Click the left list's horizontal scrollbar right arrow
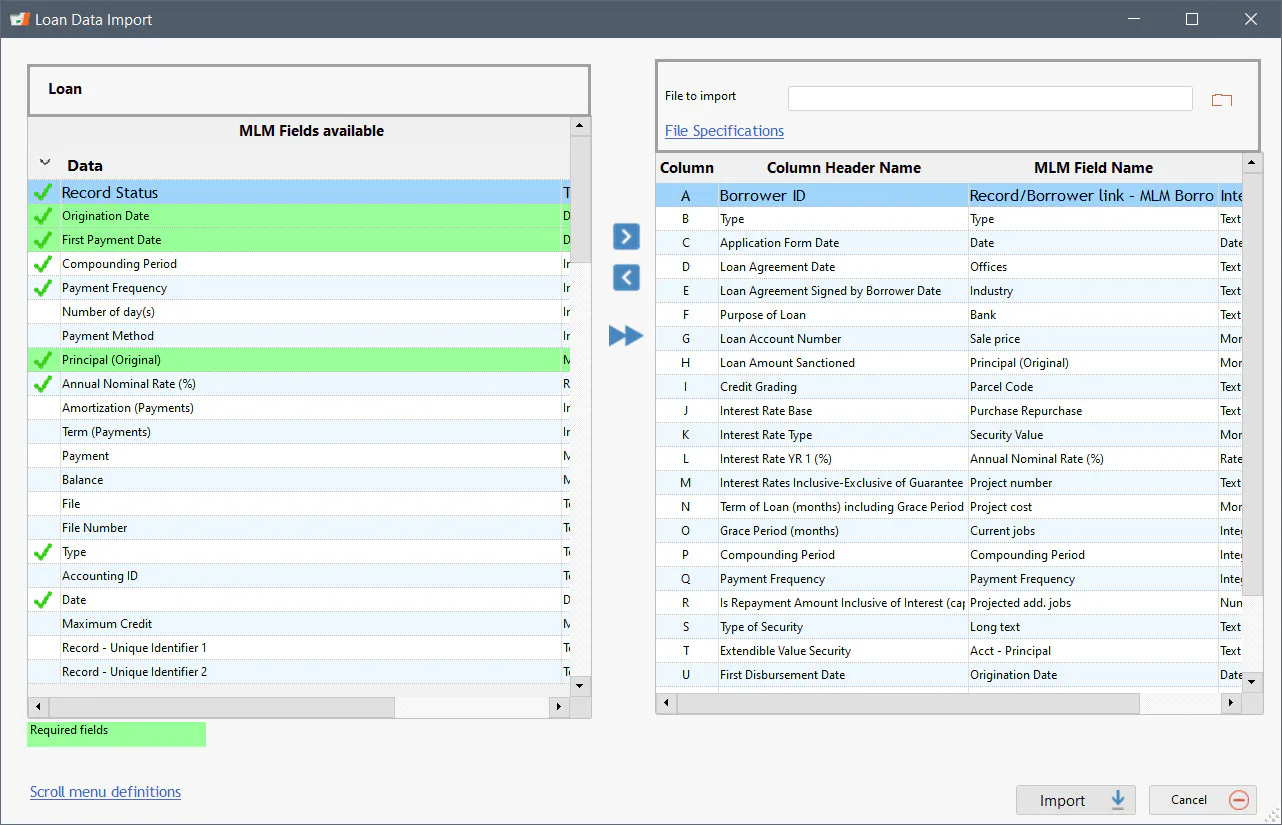 click(560, 707)
